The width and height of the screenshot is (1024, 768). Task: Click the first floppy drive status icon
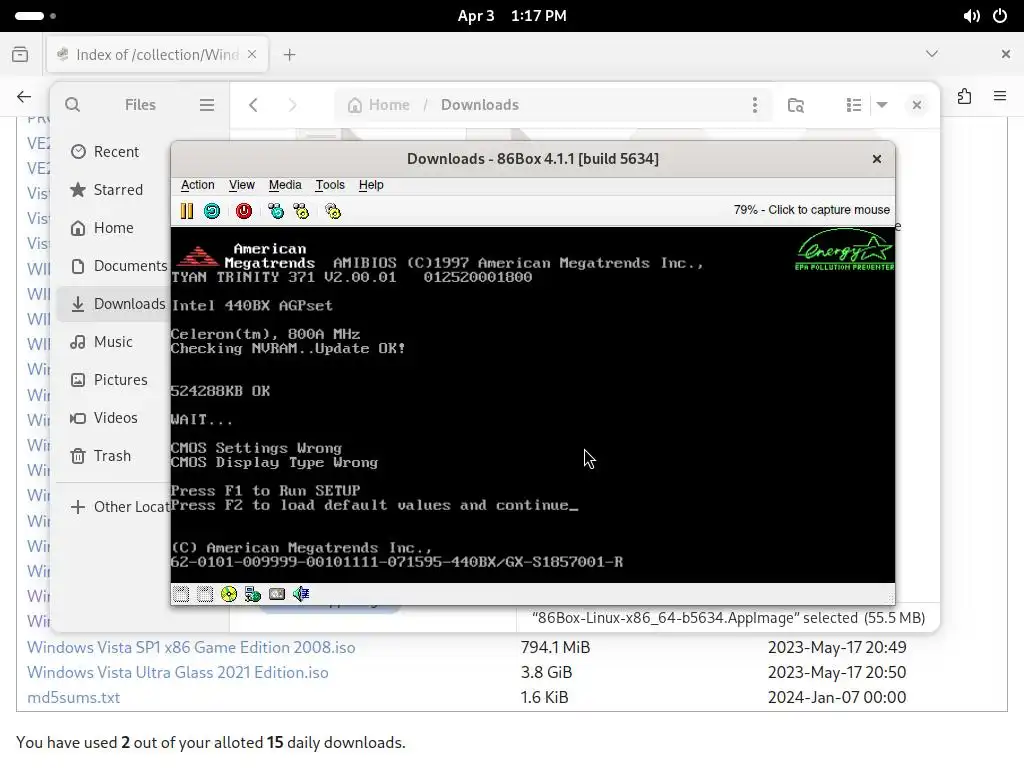coord(182,594)
